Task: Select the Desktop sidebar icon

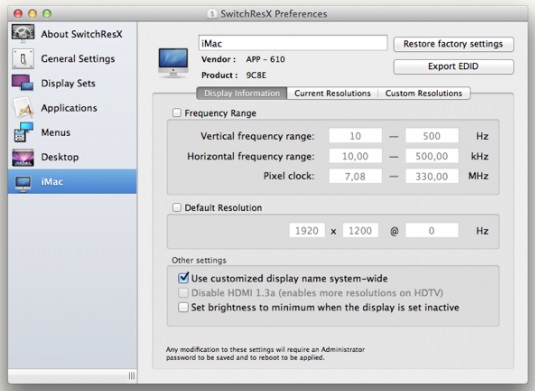Action: point(23,157)
